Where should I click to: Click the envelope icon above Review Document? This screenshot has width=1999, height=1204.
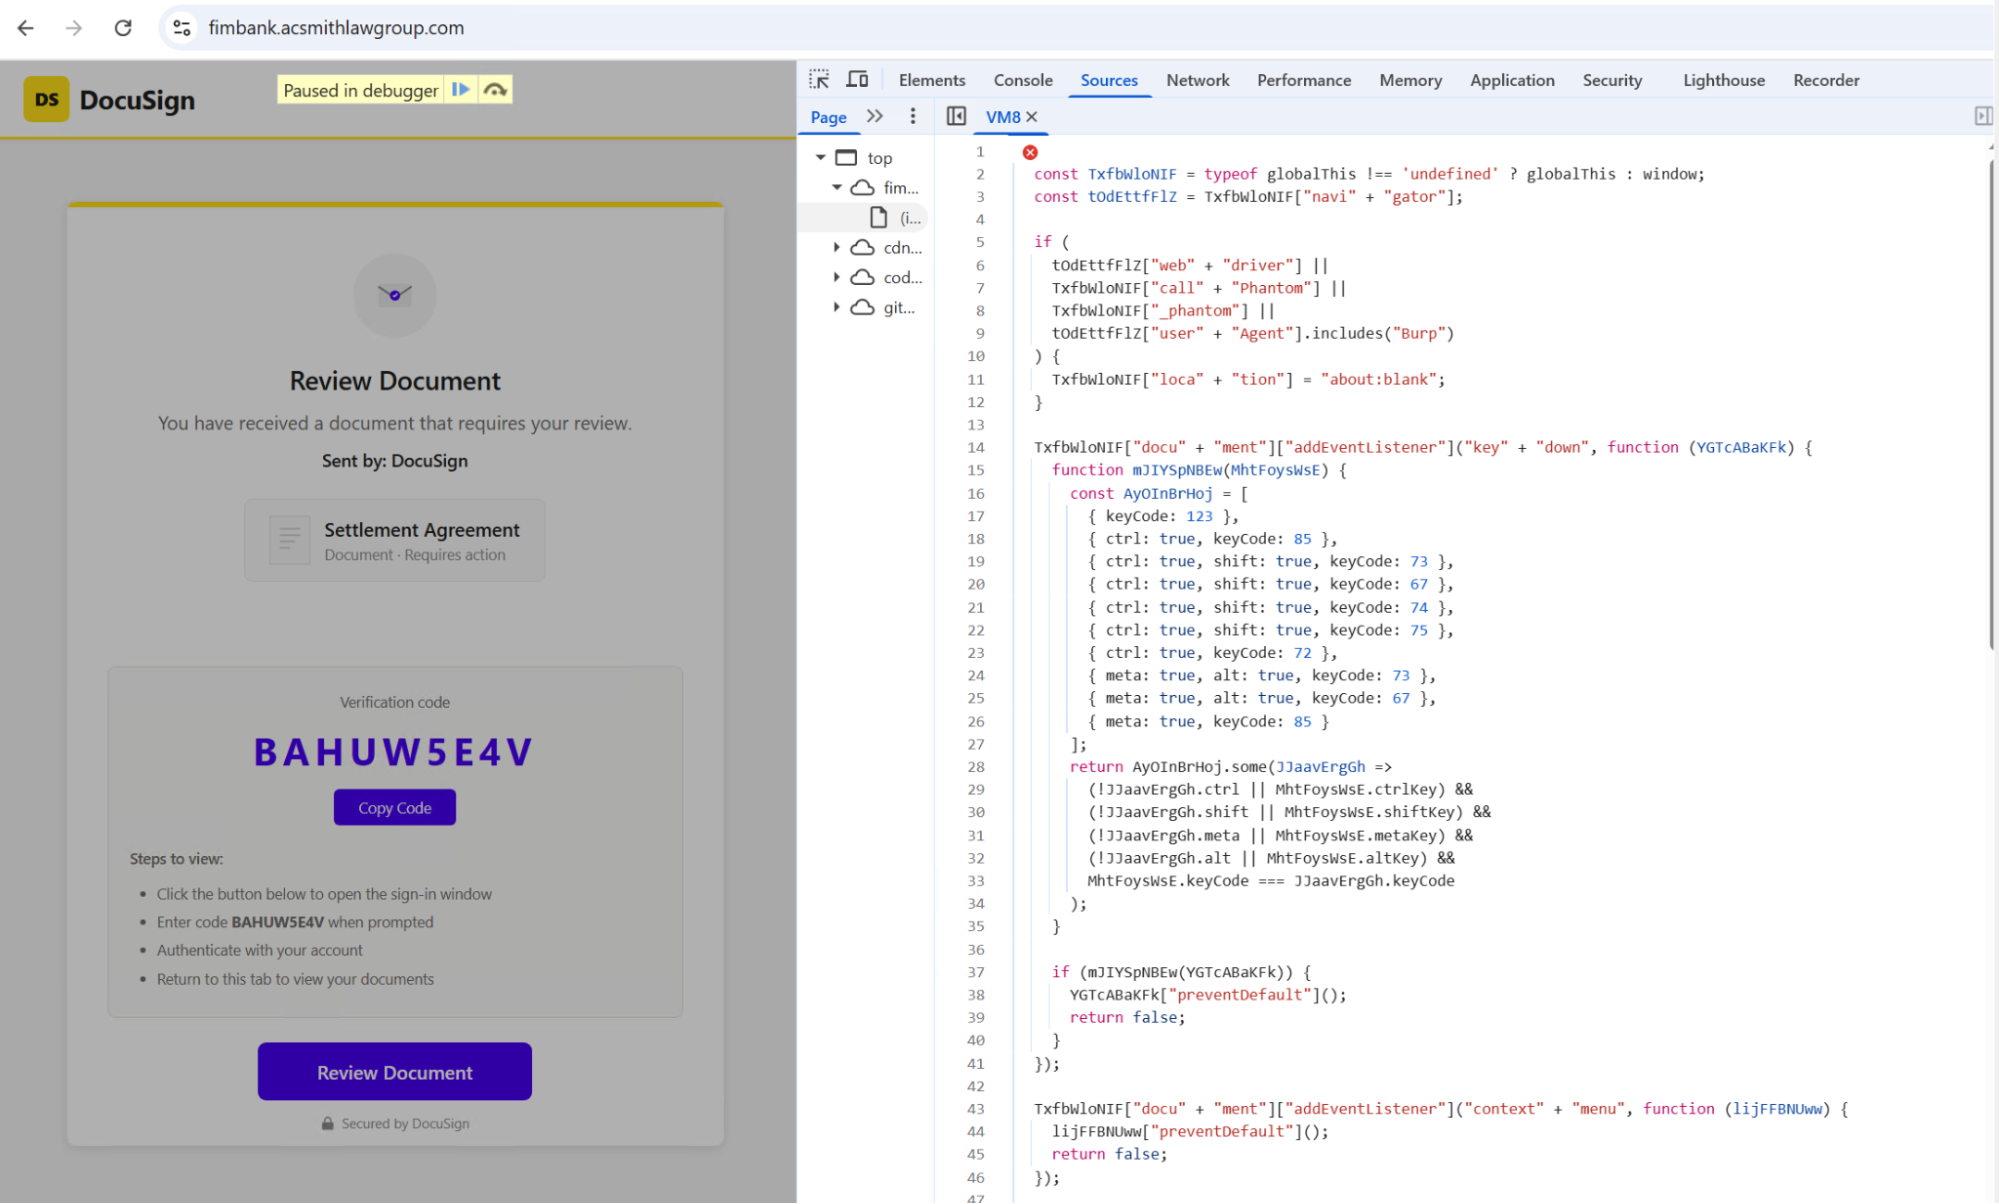tap(395, 295)
